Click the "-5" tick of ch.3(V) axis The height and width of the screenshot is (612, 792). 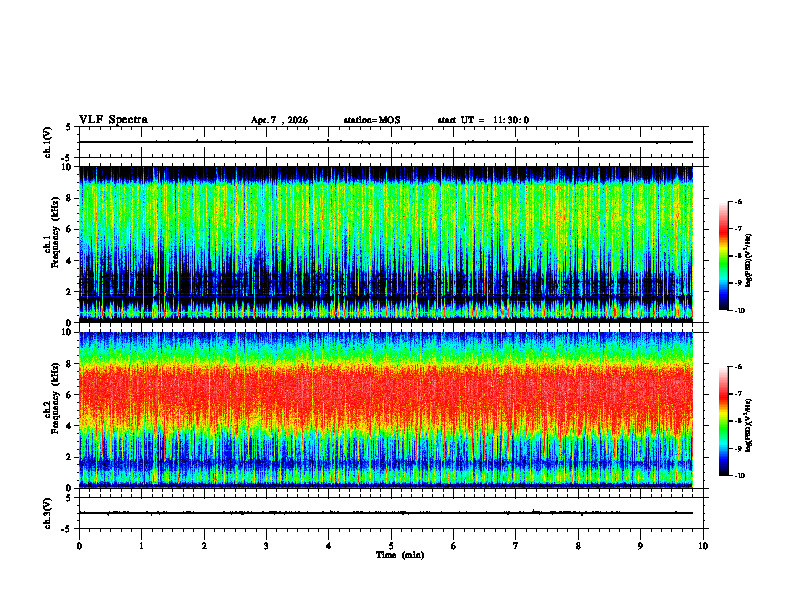coord(67,529)
